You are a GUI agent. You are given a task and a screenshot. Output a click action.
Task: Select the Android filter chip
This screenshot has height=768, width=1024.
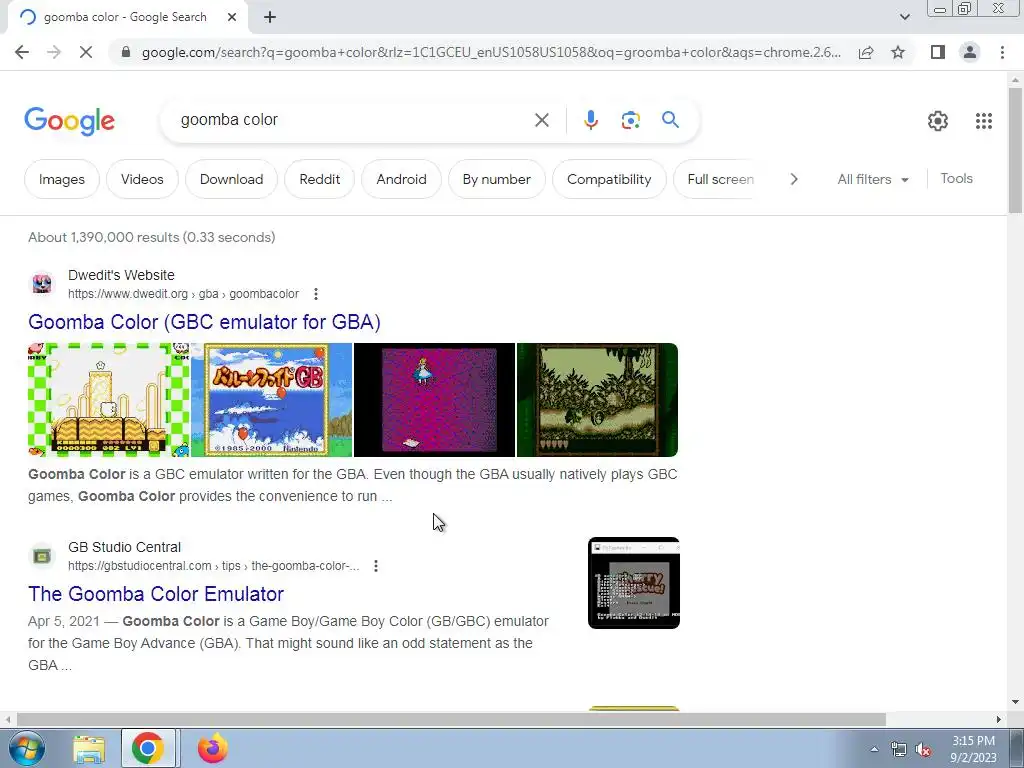click(x=401, y=179)
